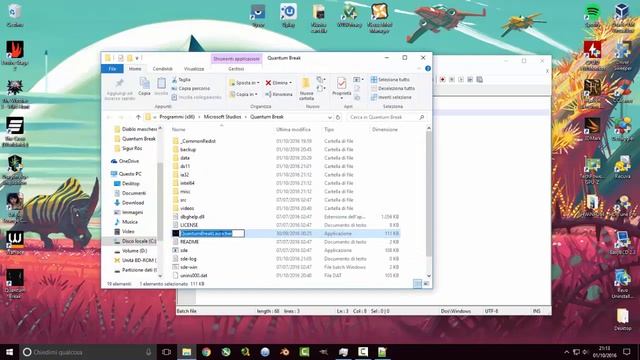Open the Cestino recycle bin icon

[x=15, y=16]
